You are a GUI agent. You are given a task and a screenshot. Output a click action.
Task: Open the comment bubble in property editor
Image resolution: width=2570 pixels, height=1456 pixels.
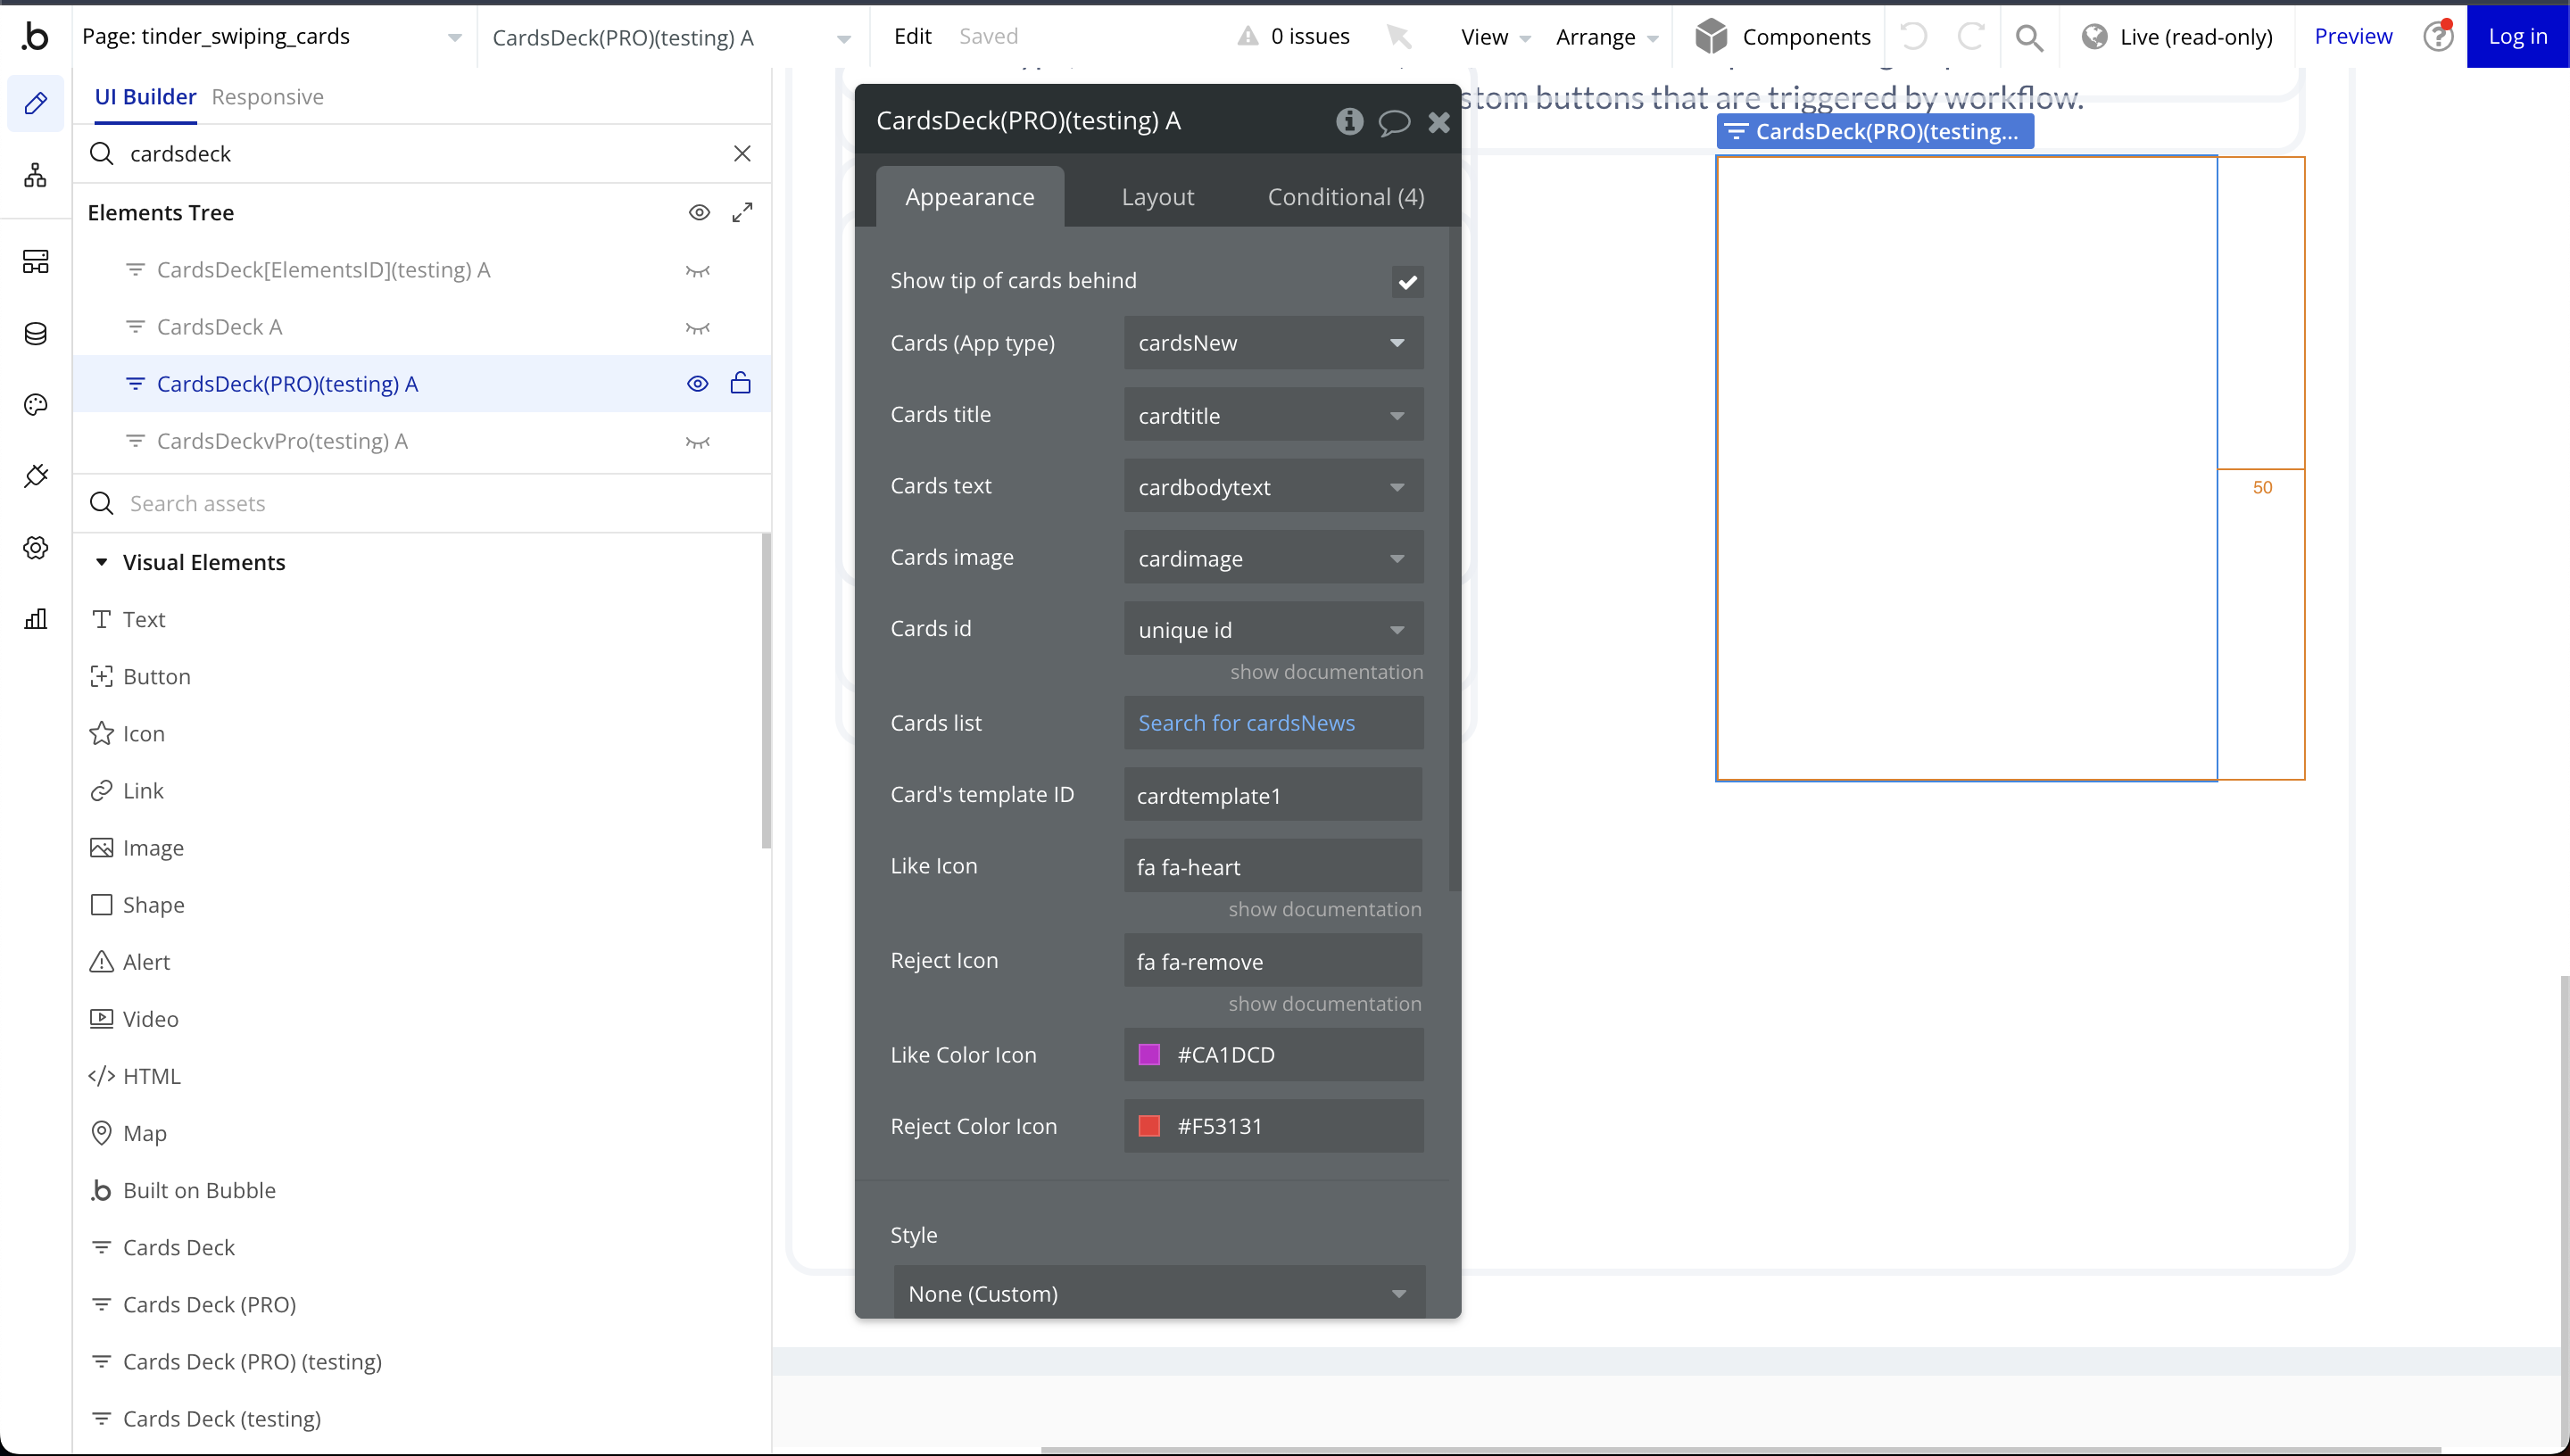click(1394, 122)
